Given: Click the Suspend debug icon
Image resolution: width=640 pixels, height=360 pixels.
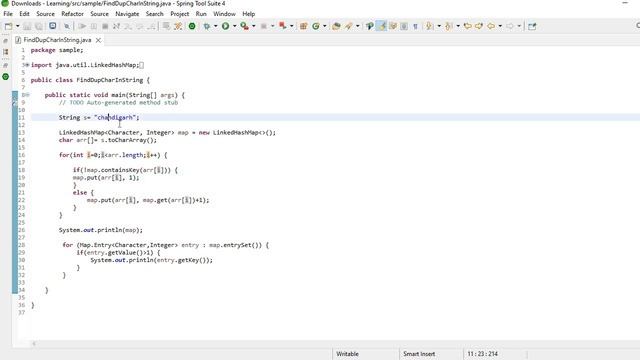Looking at the screenshot, I should tap(93, 26).
